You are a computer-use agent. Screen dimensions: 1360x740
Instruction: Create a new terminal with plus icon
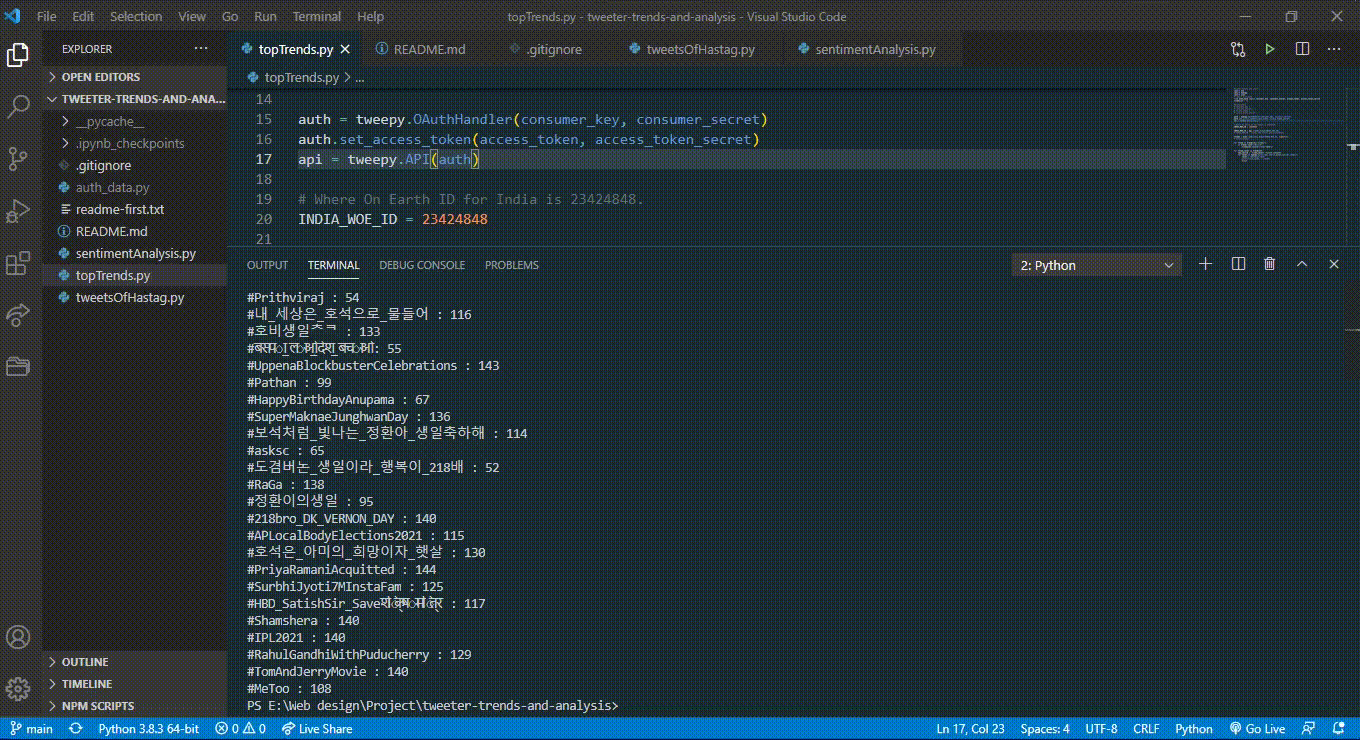(1206, 264)
